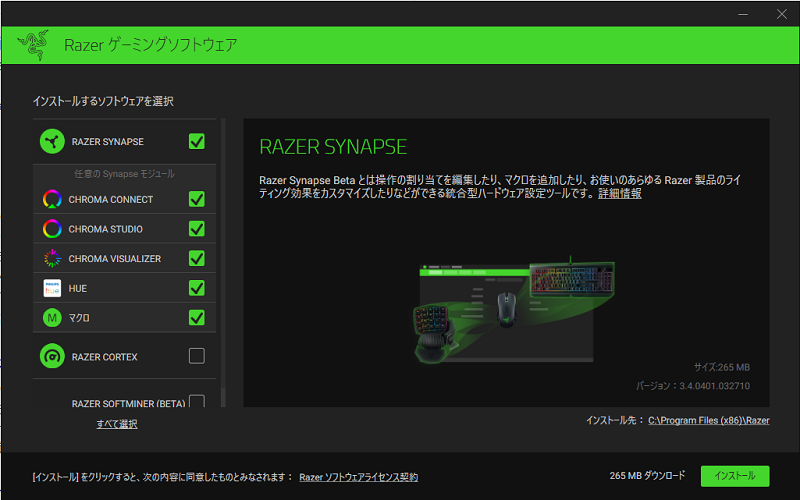Select the HUE label
Image resolution: width=800 pixels, height=500 pixels.
[78, 289]
